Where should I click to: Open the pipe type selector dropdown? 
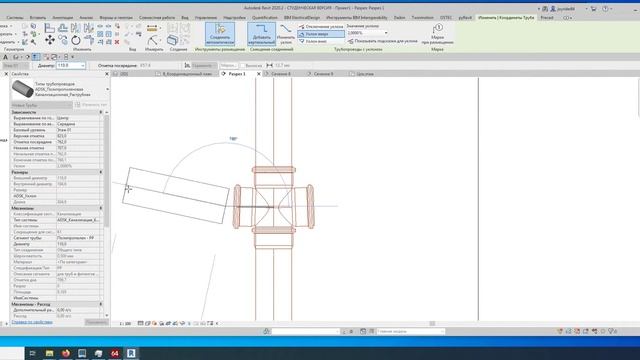click(x=107, y=89)
